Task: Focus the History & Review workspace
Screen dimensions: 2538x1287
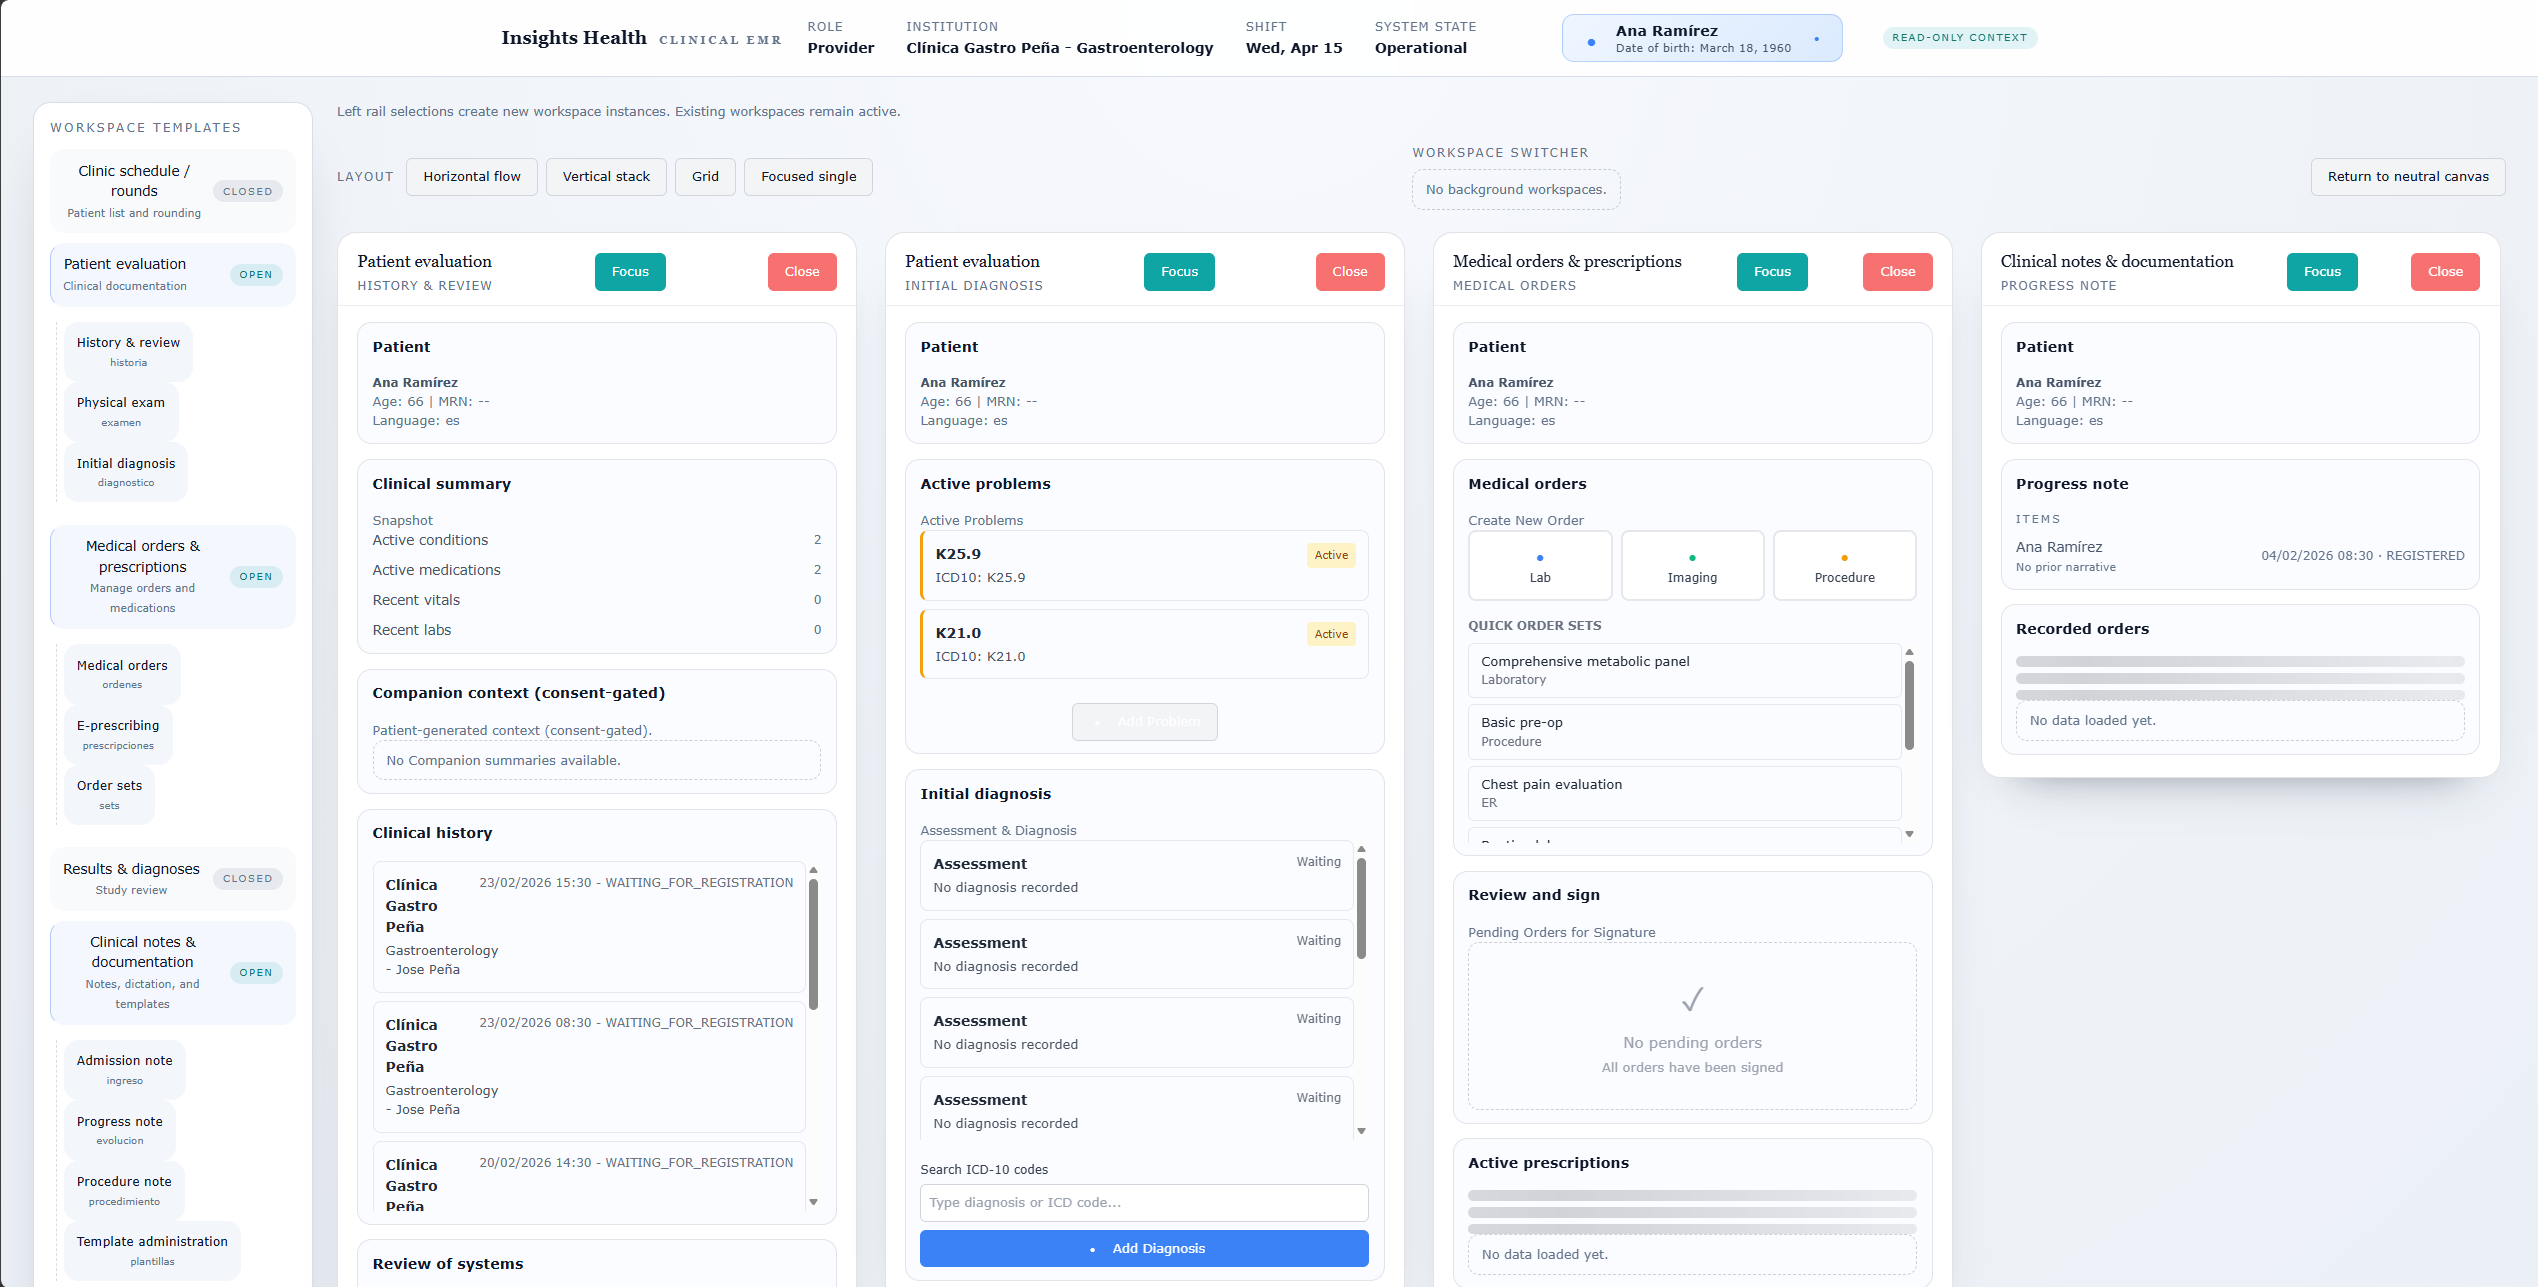Action: pyautogui.click(x=630, y=272)
